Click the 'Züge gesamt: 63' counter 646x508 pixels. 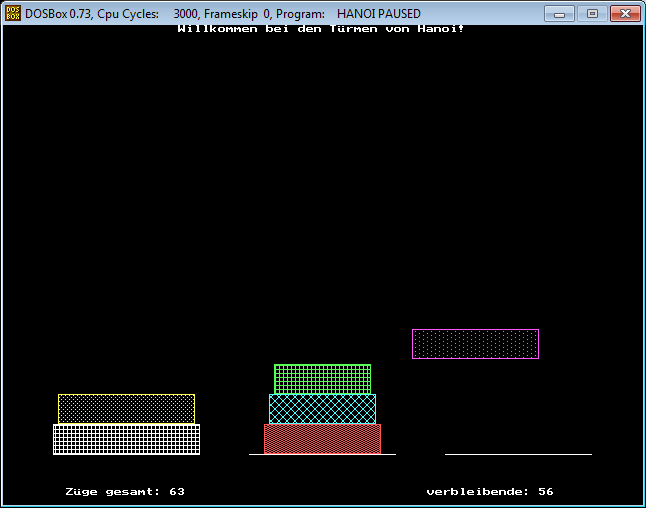coord(125,492)
